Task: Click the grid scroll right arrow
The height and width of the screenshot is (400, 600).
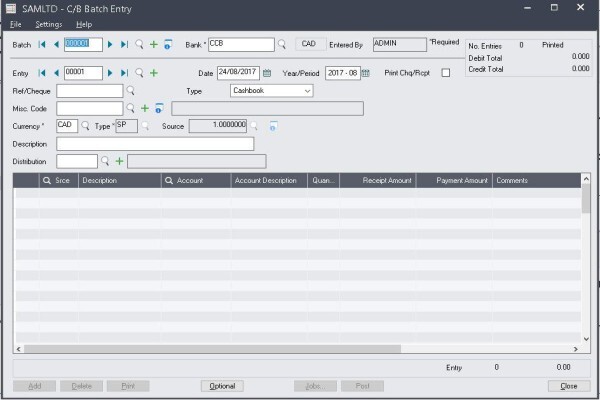Action: pos(576,349)
